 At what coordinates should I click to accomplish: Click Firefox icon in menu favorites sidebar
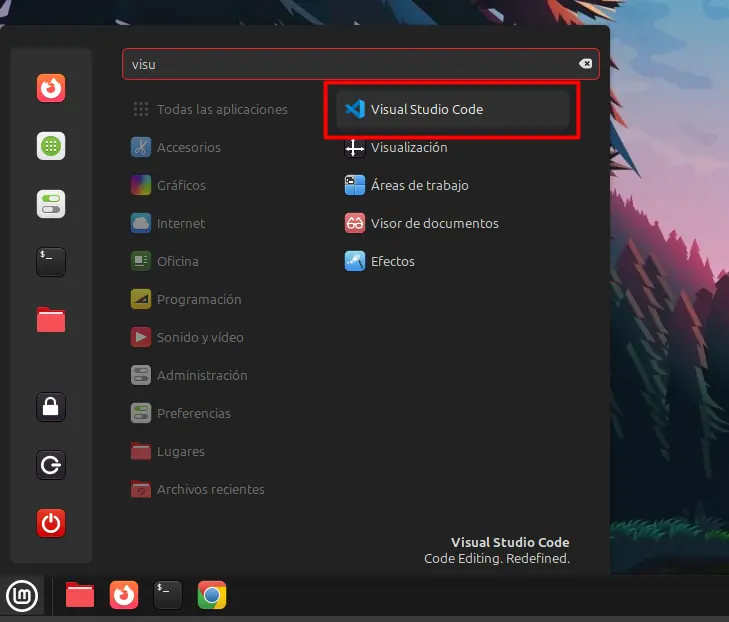tap(51, 90)
